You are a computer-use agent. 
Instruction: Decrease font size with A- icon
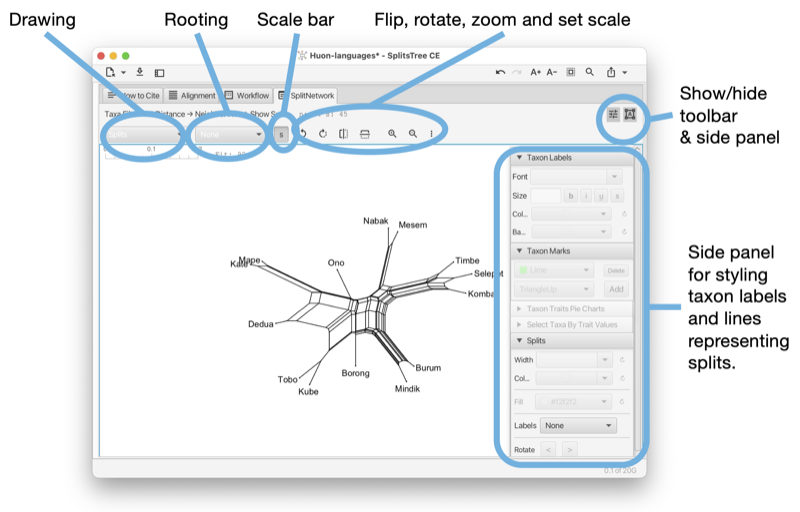point(552,72)
